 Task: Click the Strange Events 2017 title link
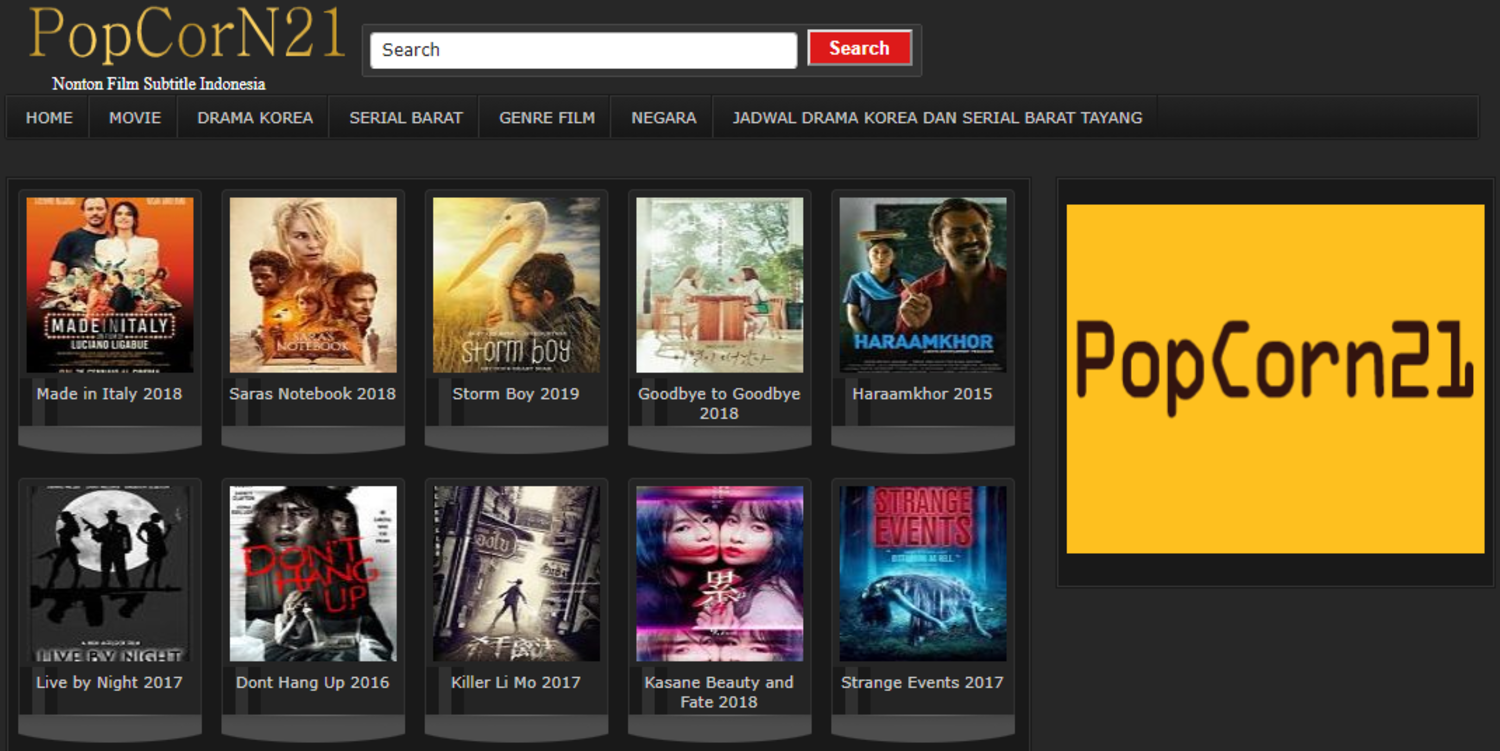922,683
